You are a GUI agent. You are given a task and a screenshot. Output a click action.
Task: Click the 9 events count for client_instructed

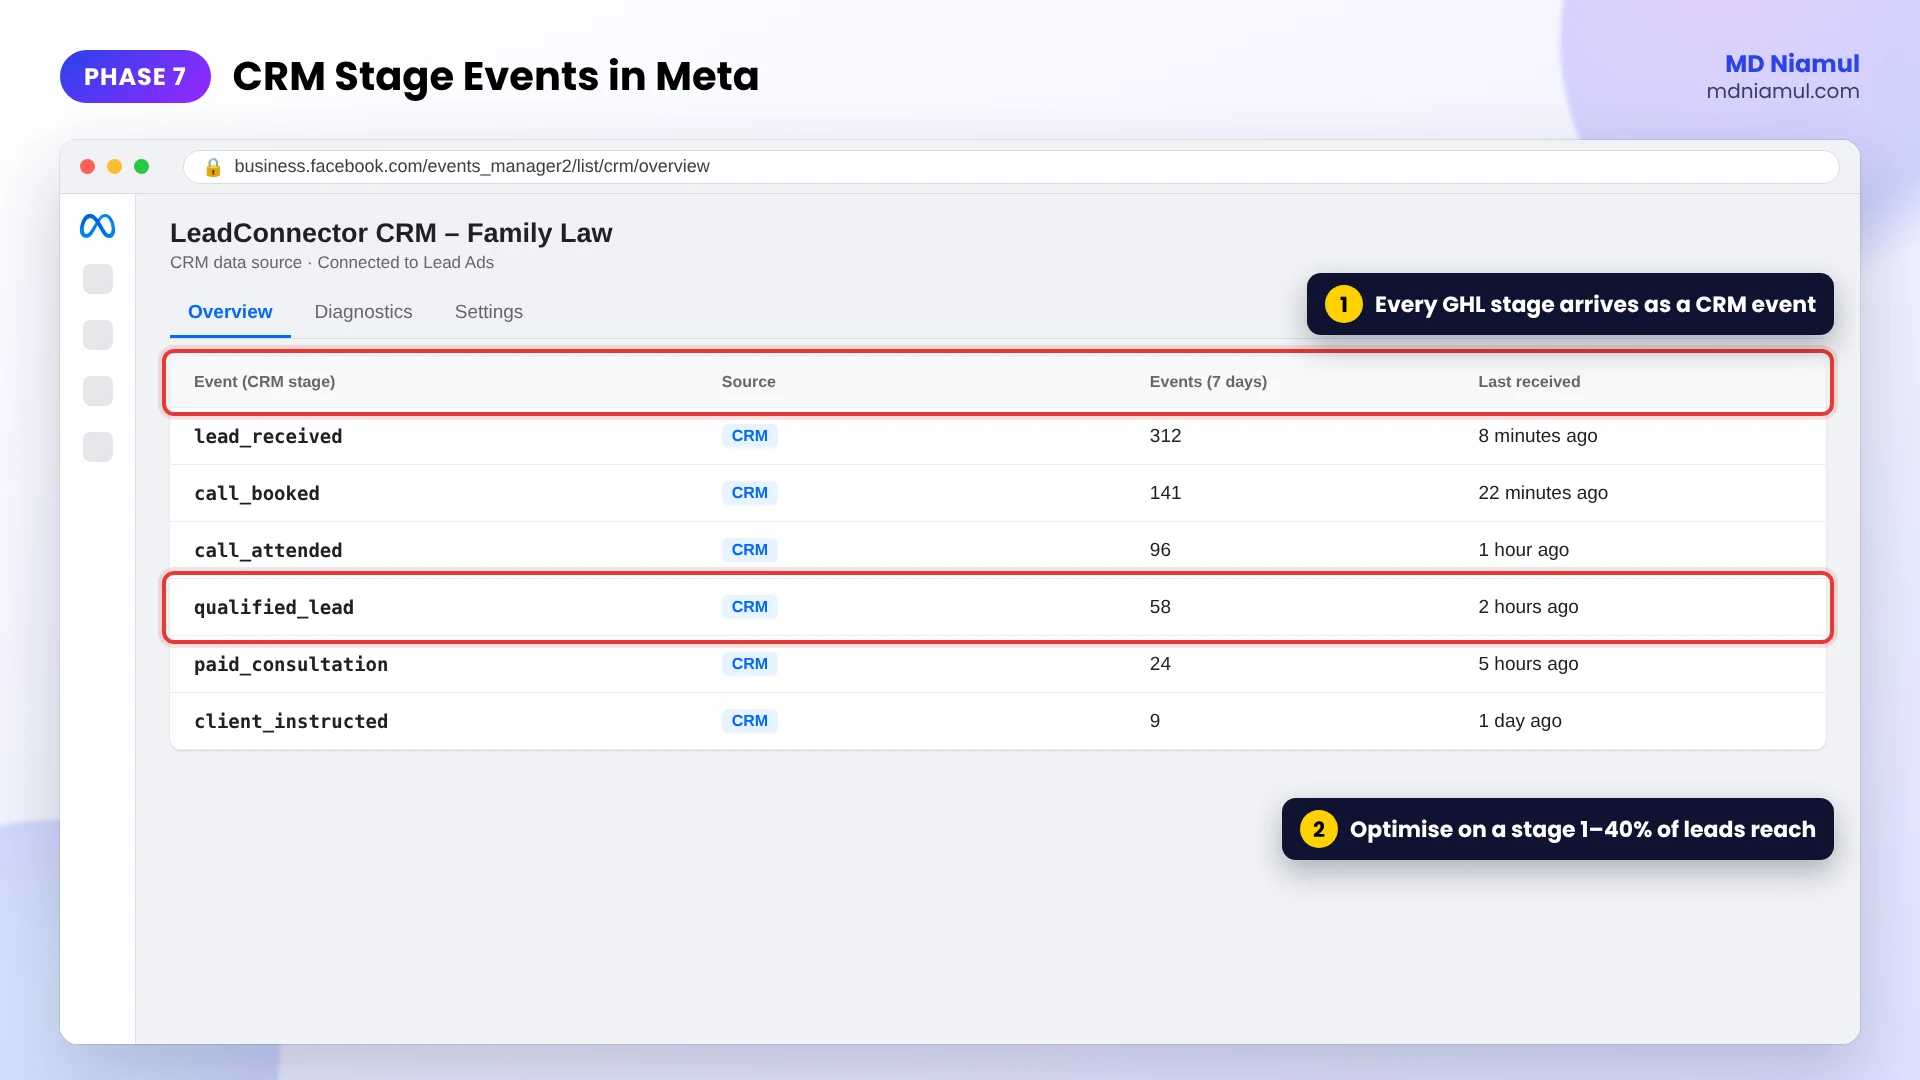(1155, 721)
